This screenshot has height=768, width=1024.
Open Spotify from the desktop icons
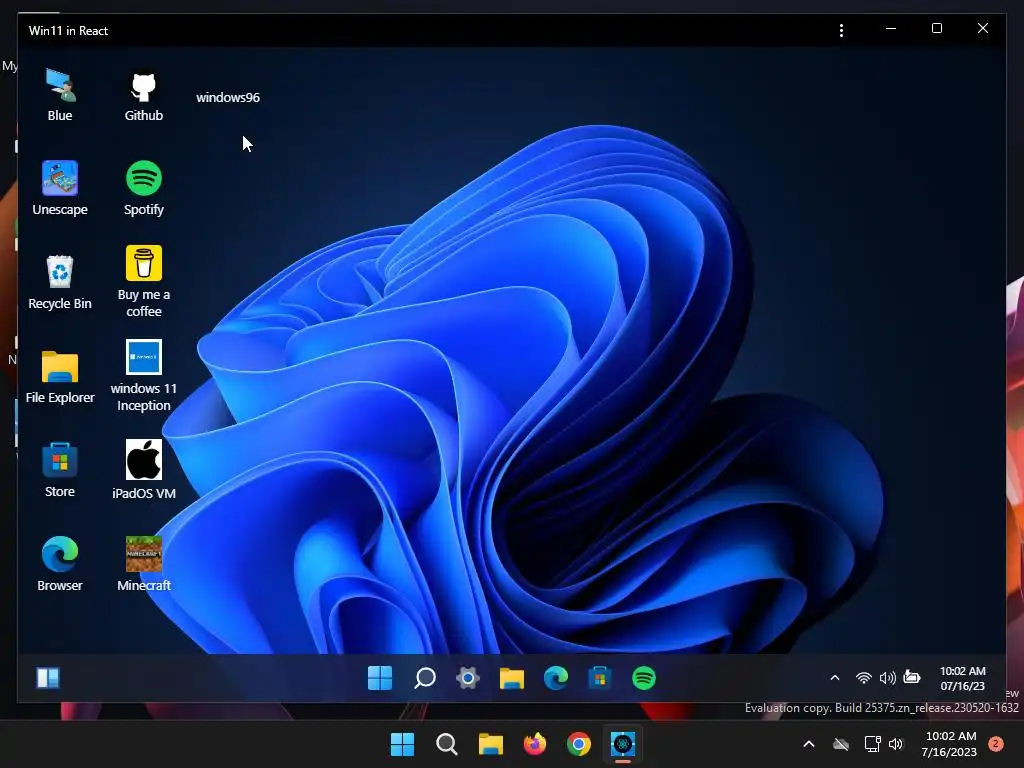tap(144, 188)
